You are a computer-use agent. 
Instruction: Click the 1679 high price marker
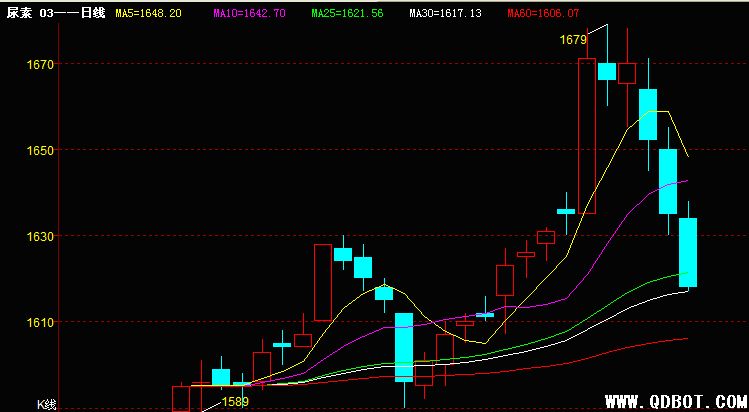tap(573, 40)
